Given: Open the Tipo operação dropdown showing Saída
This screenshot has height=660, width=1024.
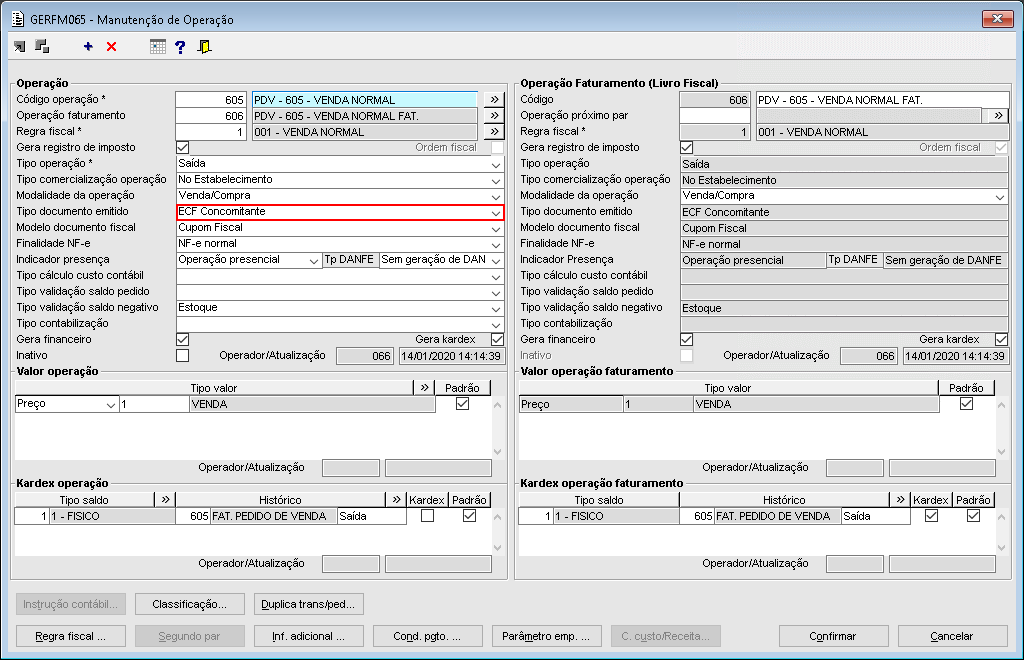Looking at the screenshot, I should pyautogui.click(x=496, y=164).
